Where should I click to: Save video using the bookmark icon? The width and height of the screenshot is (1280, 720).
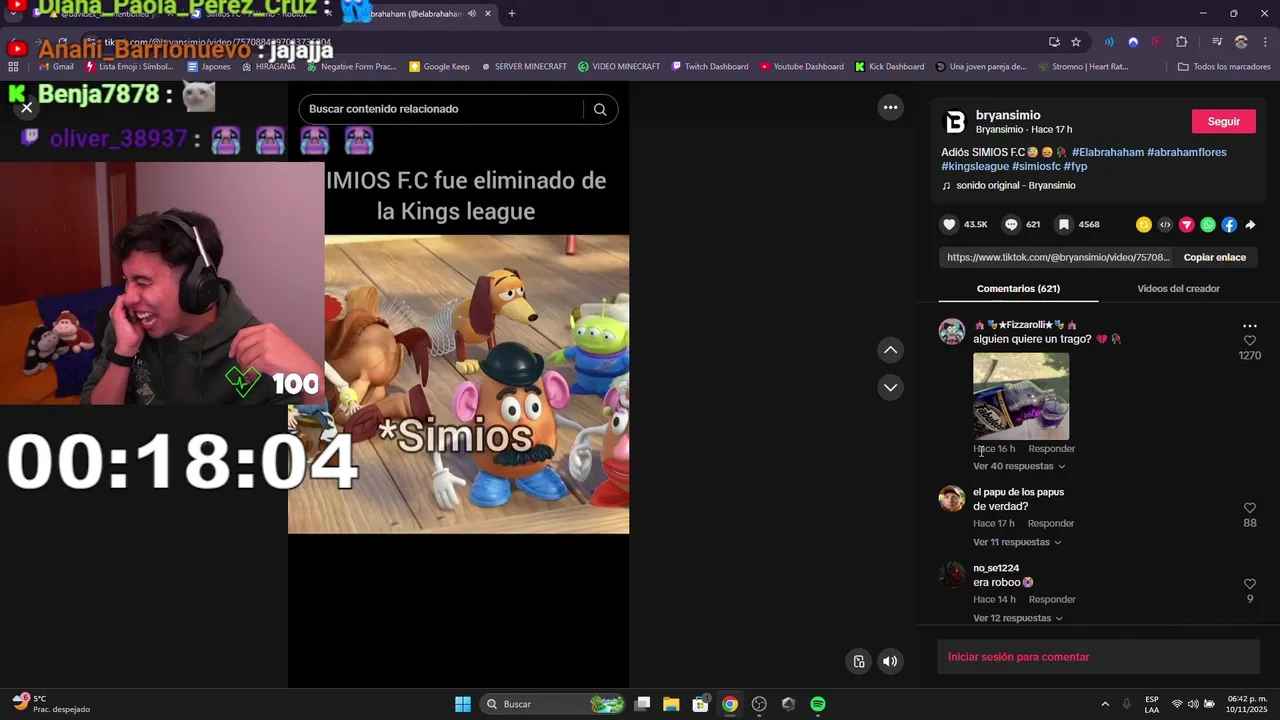(1064, 225)
